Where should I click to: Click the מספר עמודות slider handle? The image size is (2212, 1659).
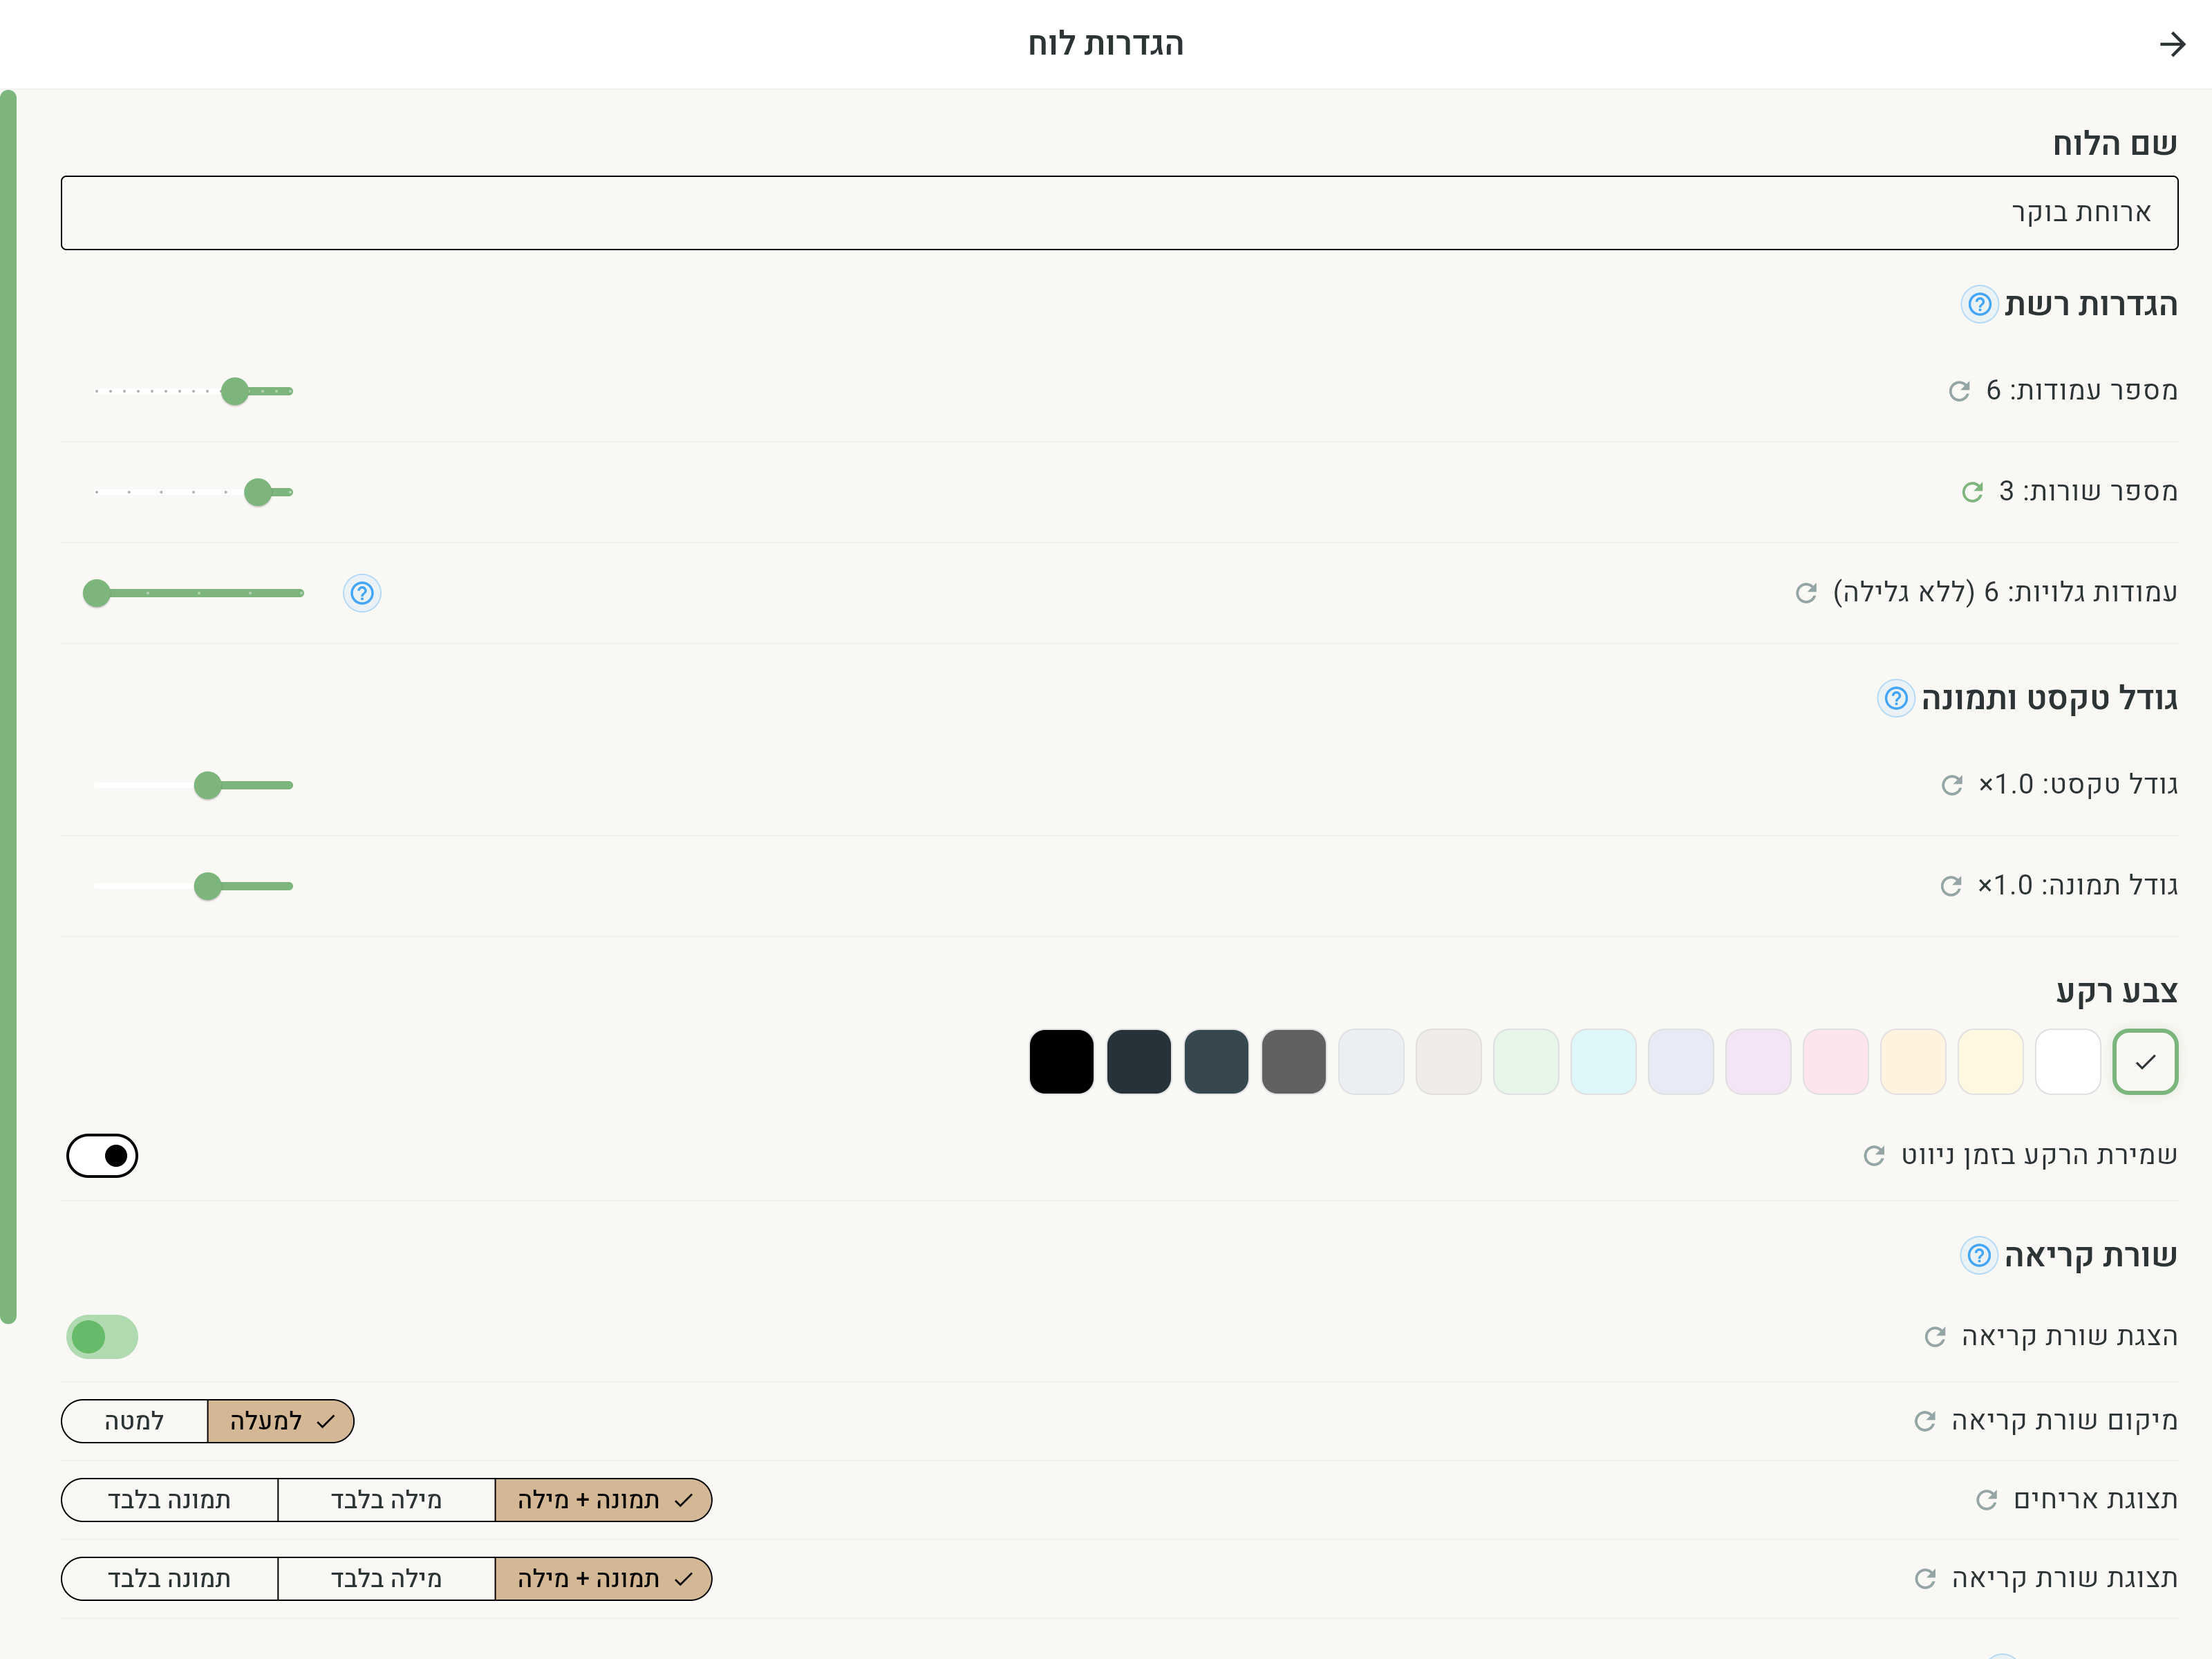pos(235,391)
